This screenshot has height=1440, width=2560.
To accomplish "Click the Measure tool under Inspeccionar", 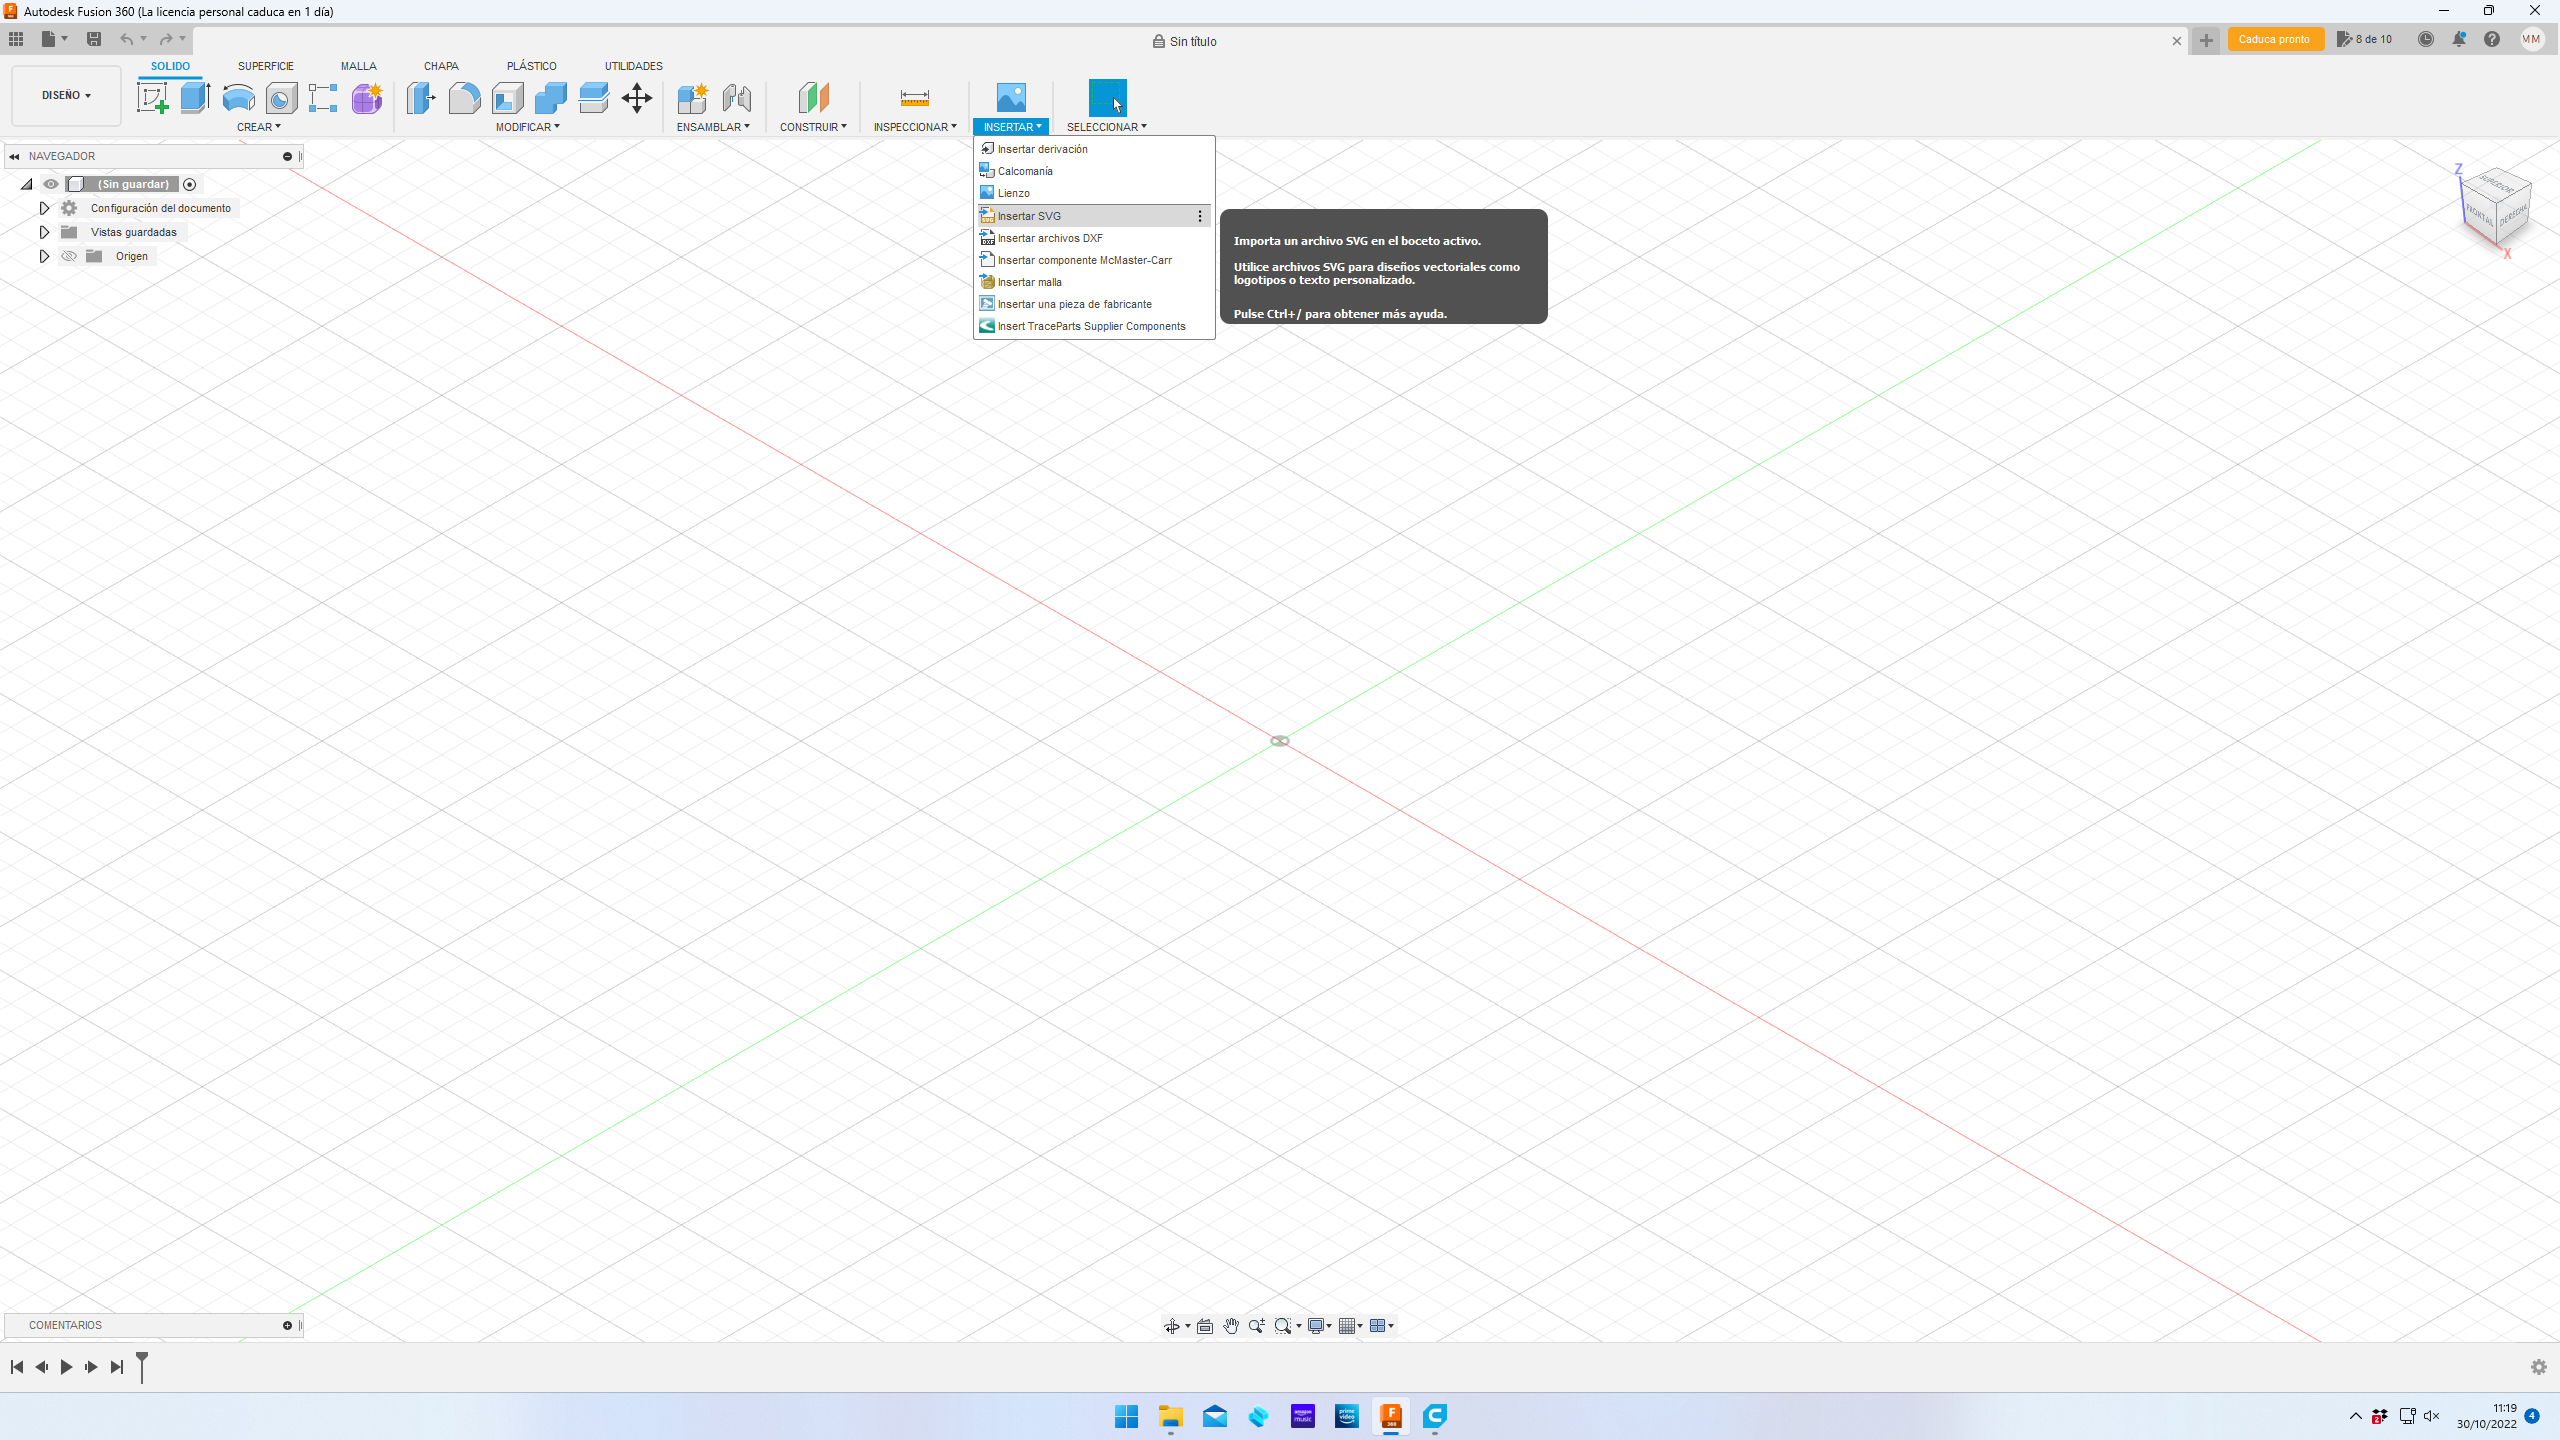I will pos(914,98).
